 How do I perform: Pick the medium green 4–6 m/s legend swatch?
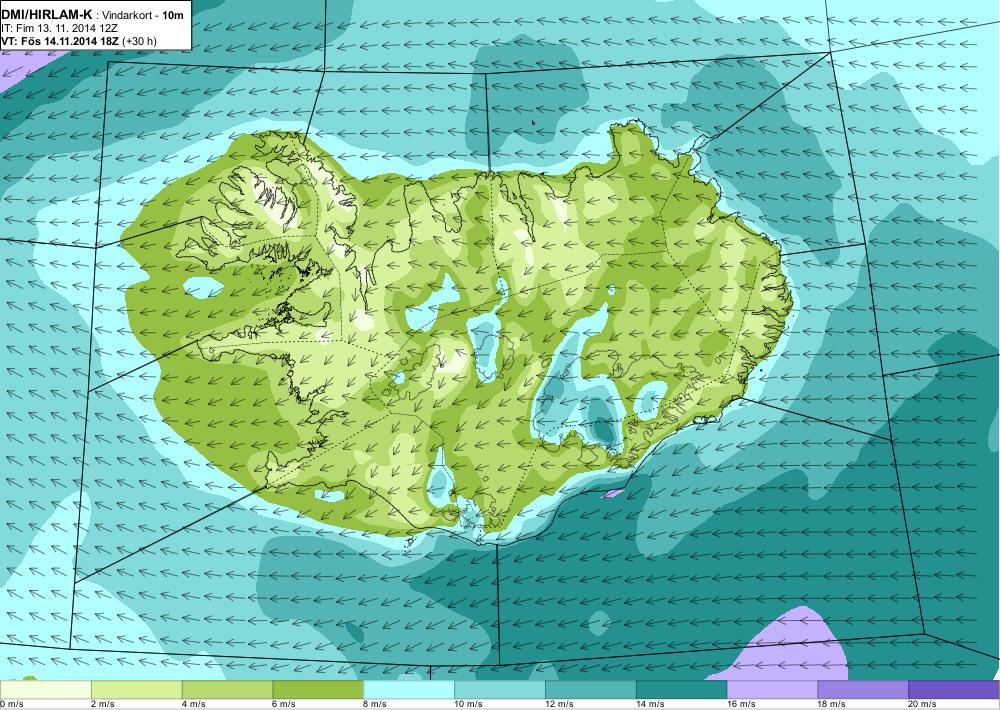tap(227, 690)
